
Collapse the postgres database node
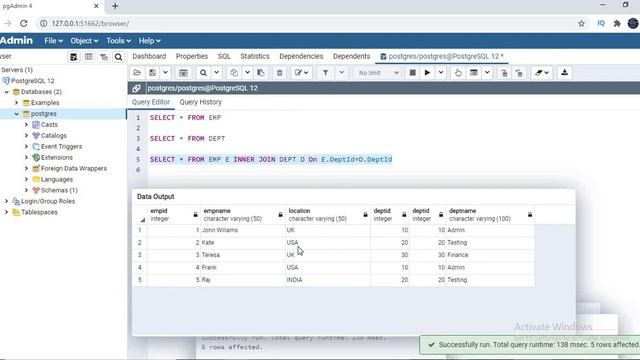point(16,114)
